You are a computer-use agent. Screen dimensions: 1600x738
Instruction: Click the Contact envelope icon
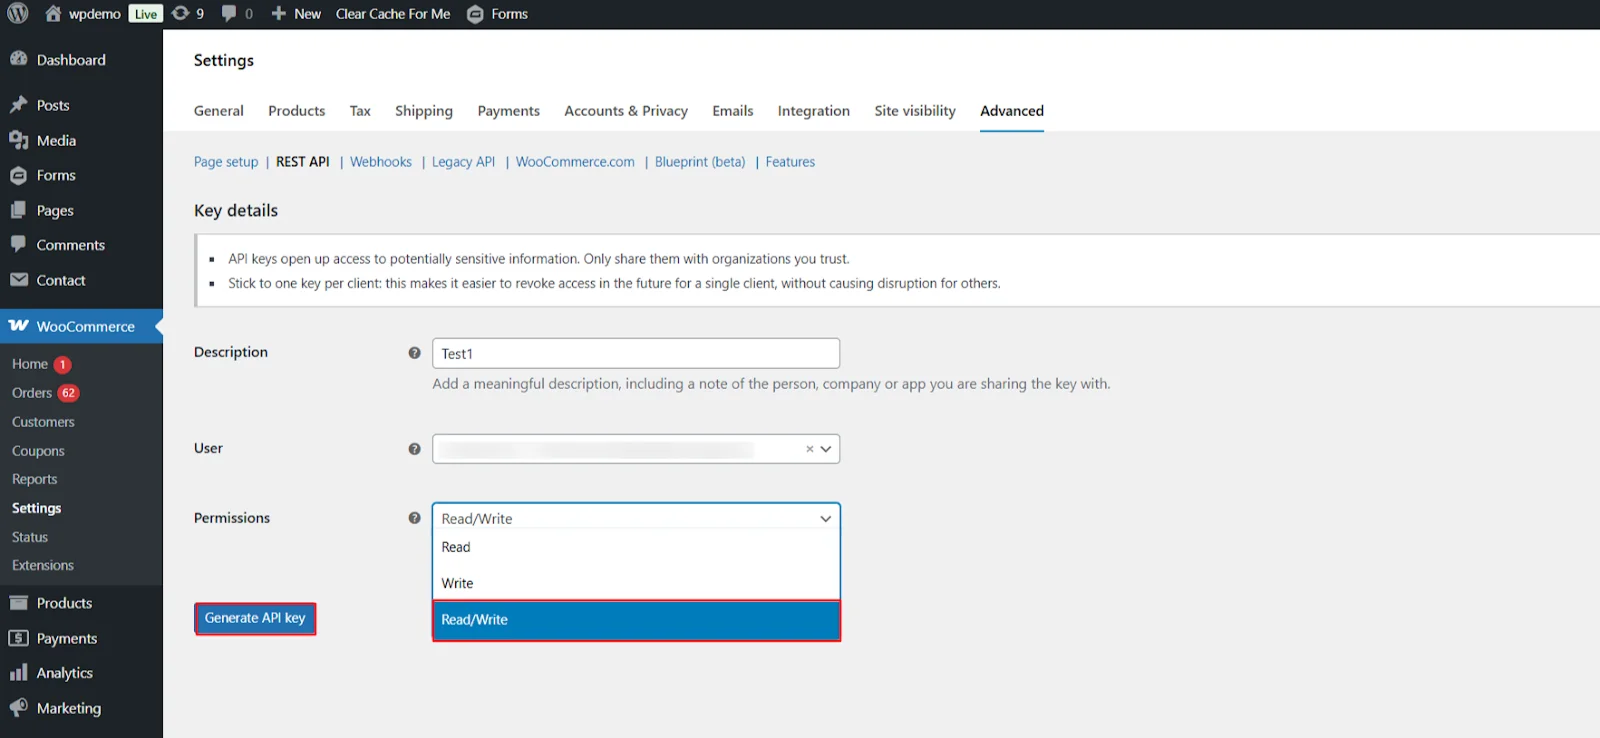pos(18,280)
